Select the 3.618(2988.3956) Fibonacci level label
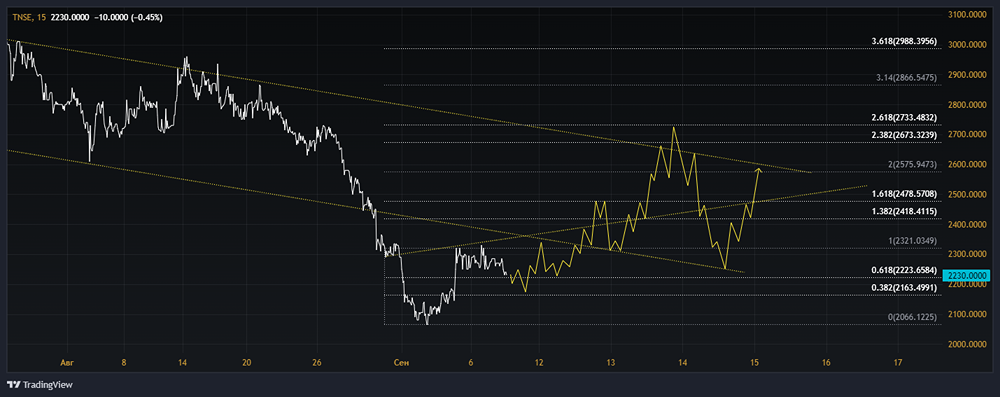This screenshot has height=397, width=1000. [904, 41]
